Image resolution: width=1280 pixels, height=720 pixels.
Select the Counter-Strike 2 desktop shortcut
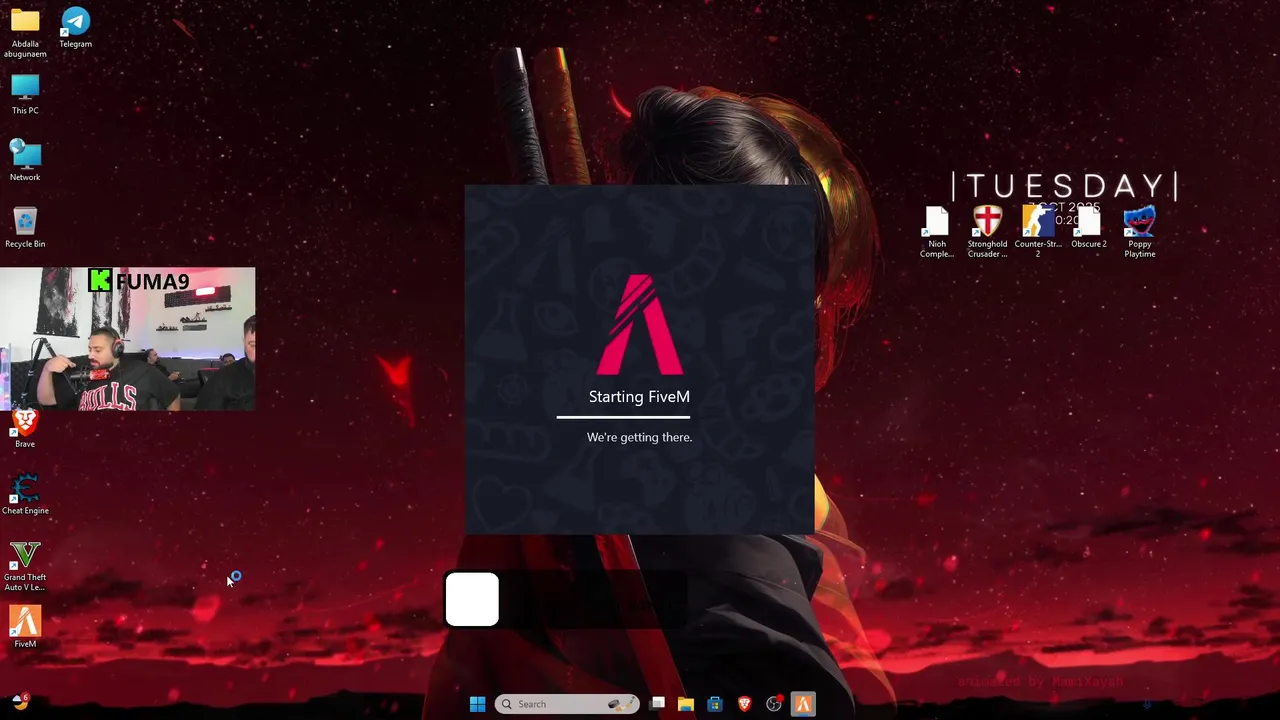1038,233
